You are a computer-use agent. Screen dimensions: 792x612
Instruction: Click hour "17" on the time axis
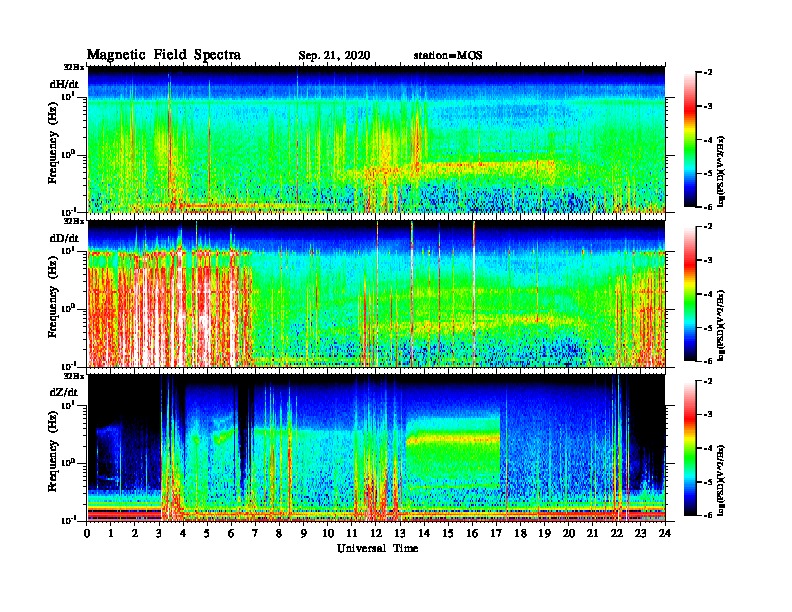[496, 533]
